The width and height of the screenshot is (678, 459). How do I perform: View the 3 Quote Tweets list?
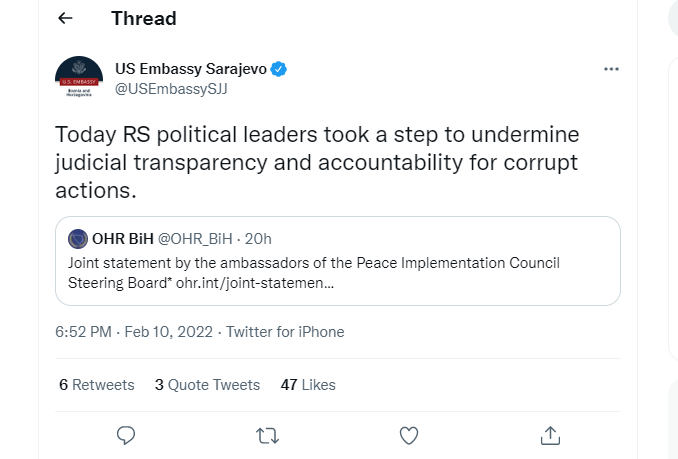click(207, 384)
